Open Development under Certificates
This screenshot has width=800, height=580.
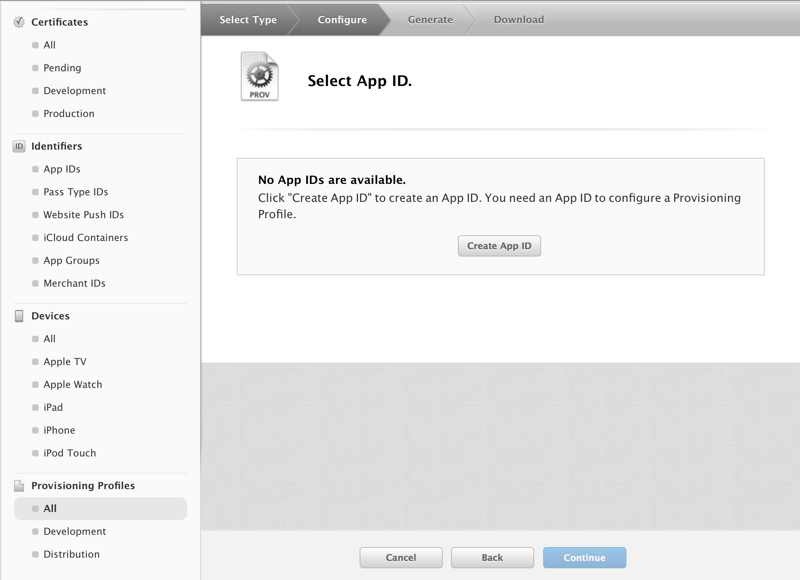[74, 91]
